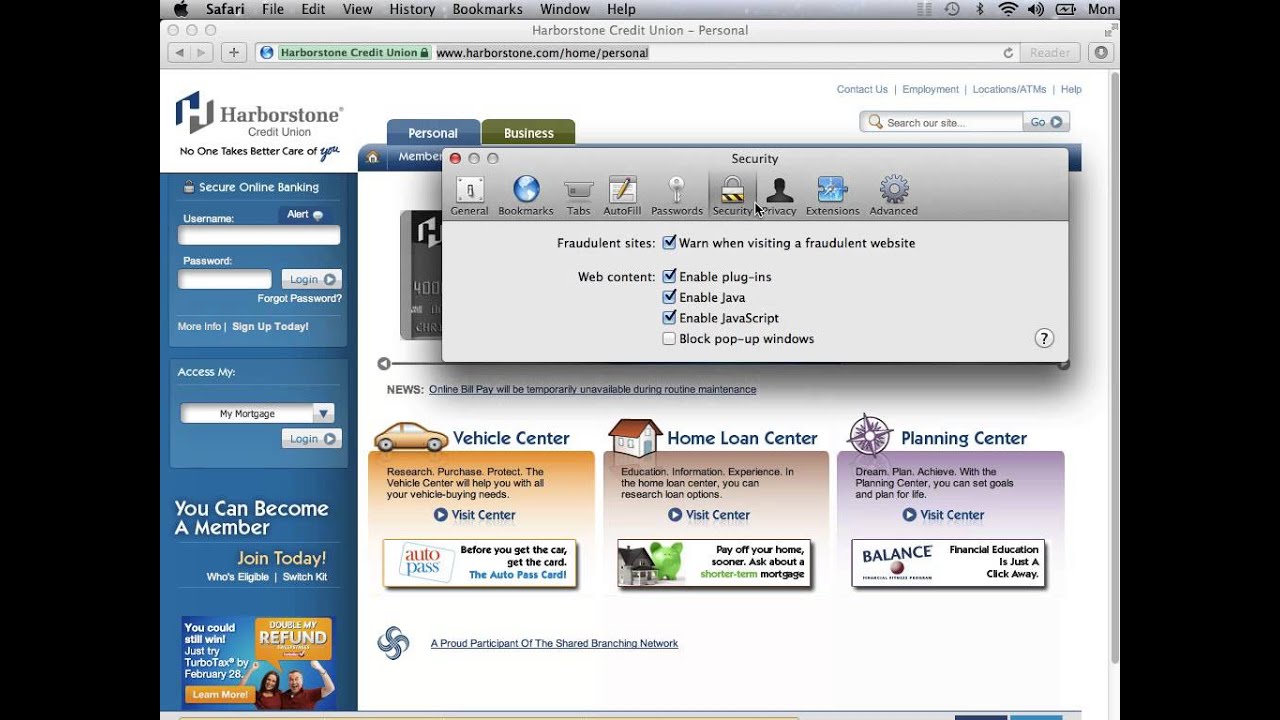Click the Harborstone Credit Union logo
This screenshot has height=720, width=1280.
tap(259, 125)
